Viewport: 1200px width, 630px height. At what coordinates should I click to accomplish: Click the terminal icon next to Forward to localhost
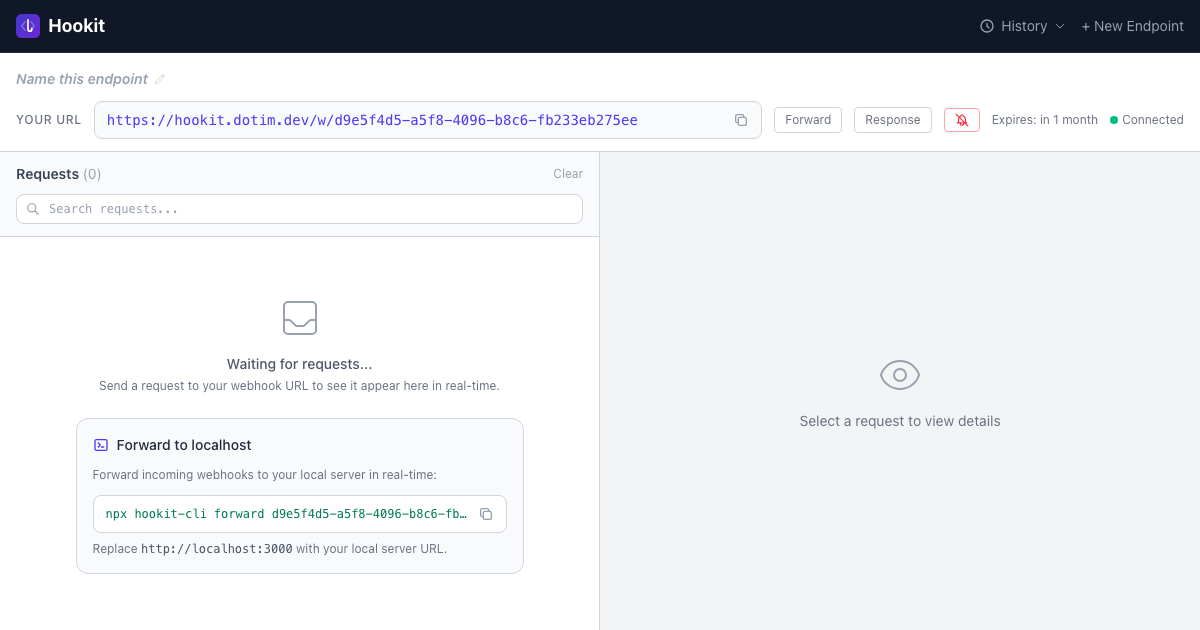(101, 445)
